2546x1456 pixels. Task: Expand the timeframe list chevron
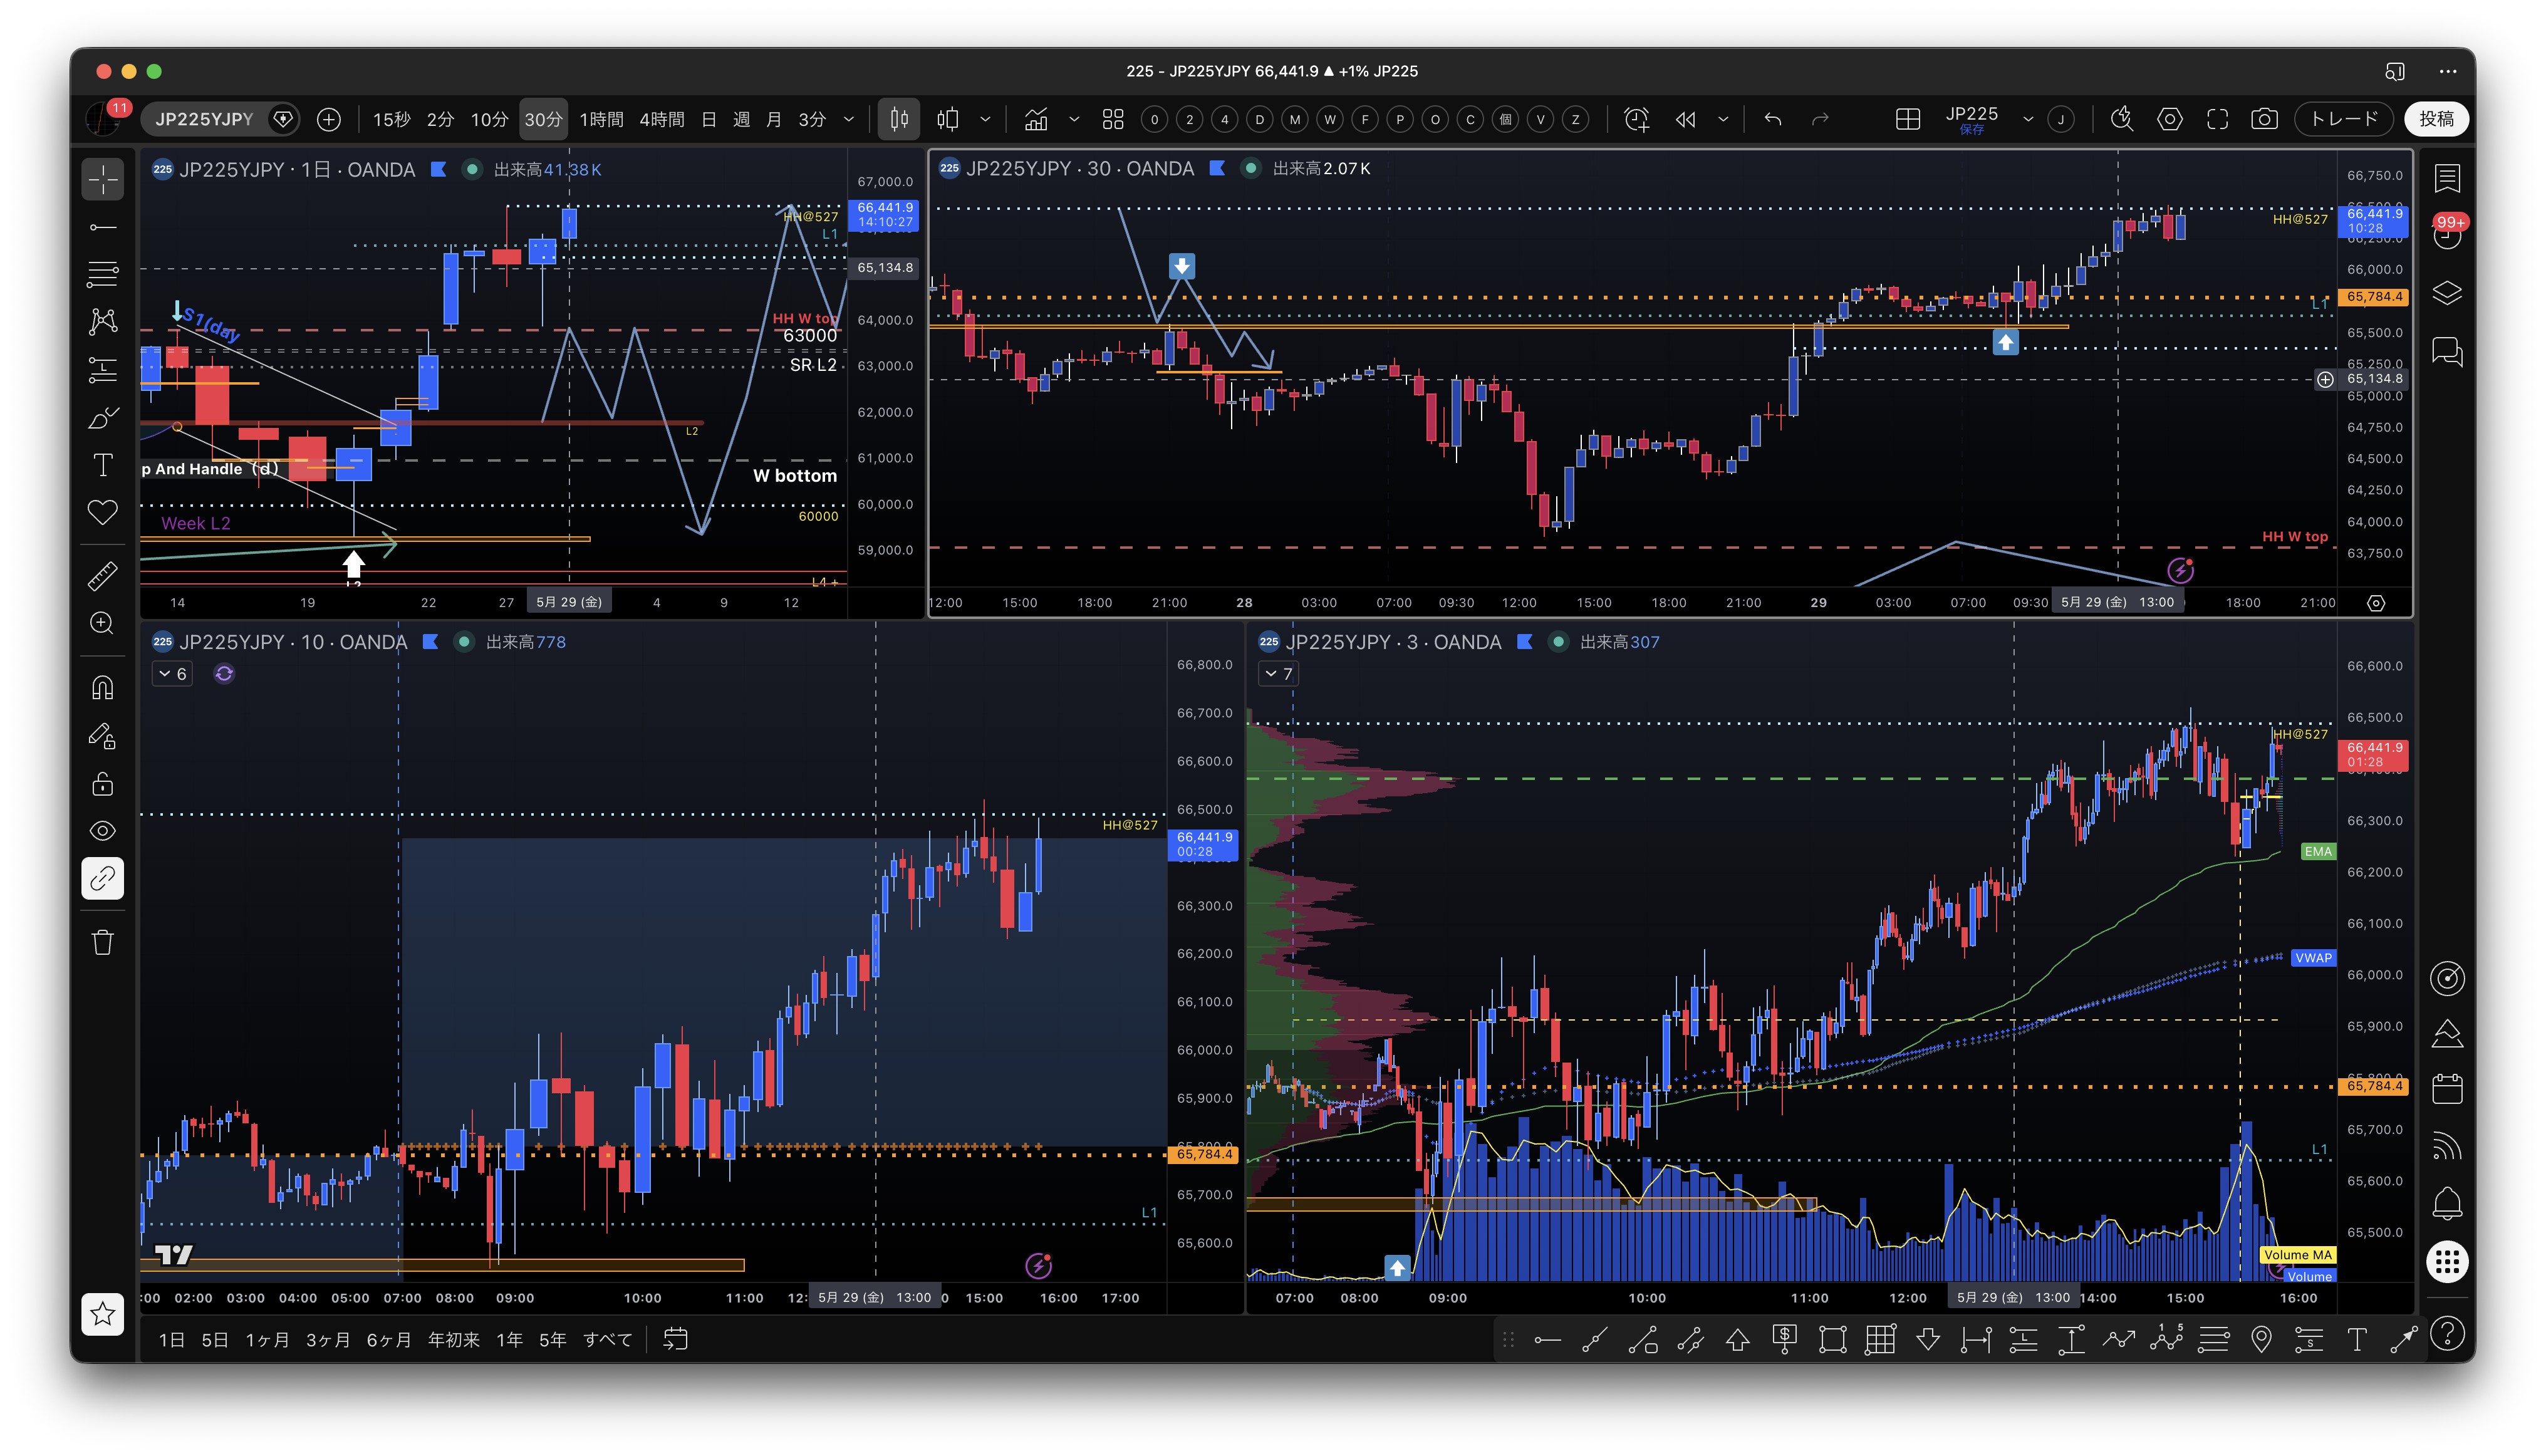point(849,119)
